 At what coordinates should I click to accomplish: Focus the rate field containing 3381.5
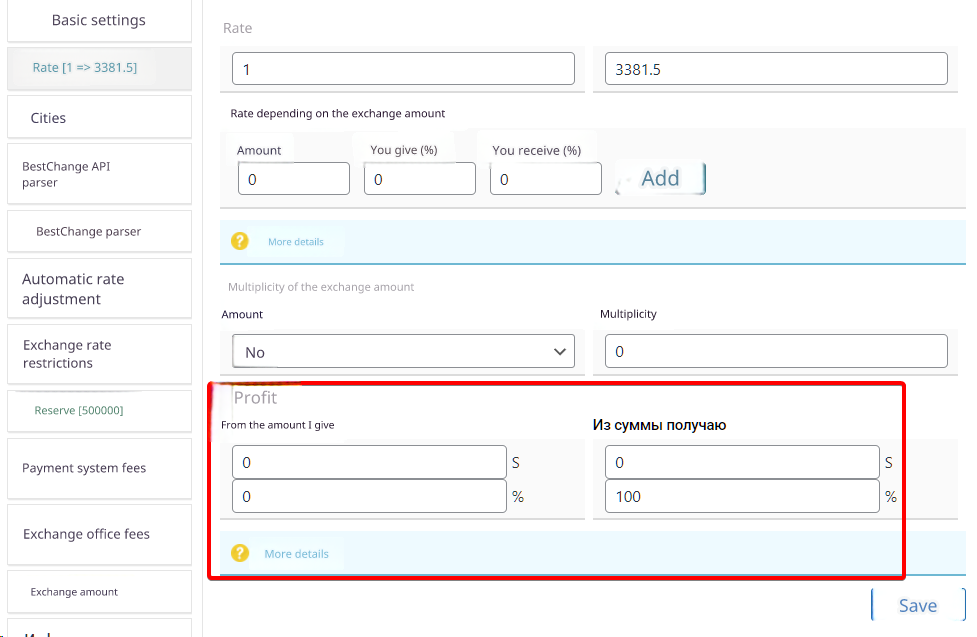click(x=775, y=69)
